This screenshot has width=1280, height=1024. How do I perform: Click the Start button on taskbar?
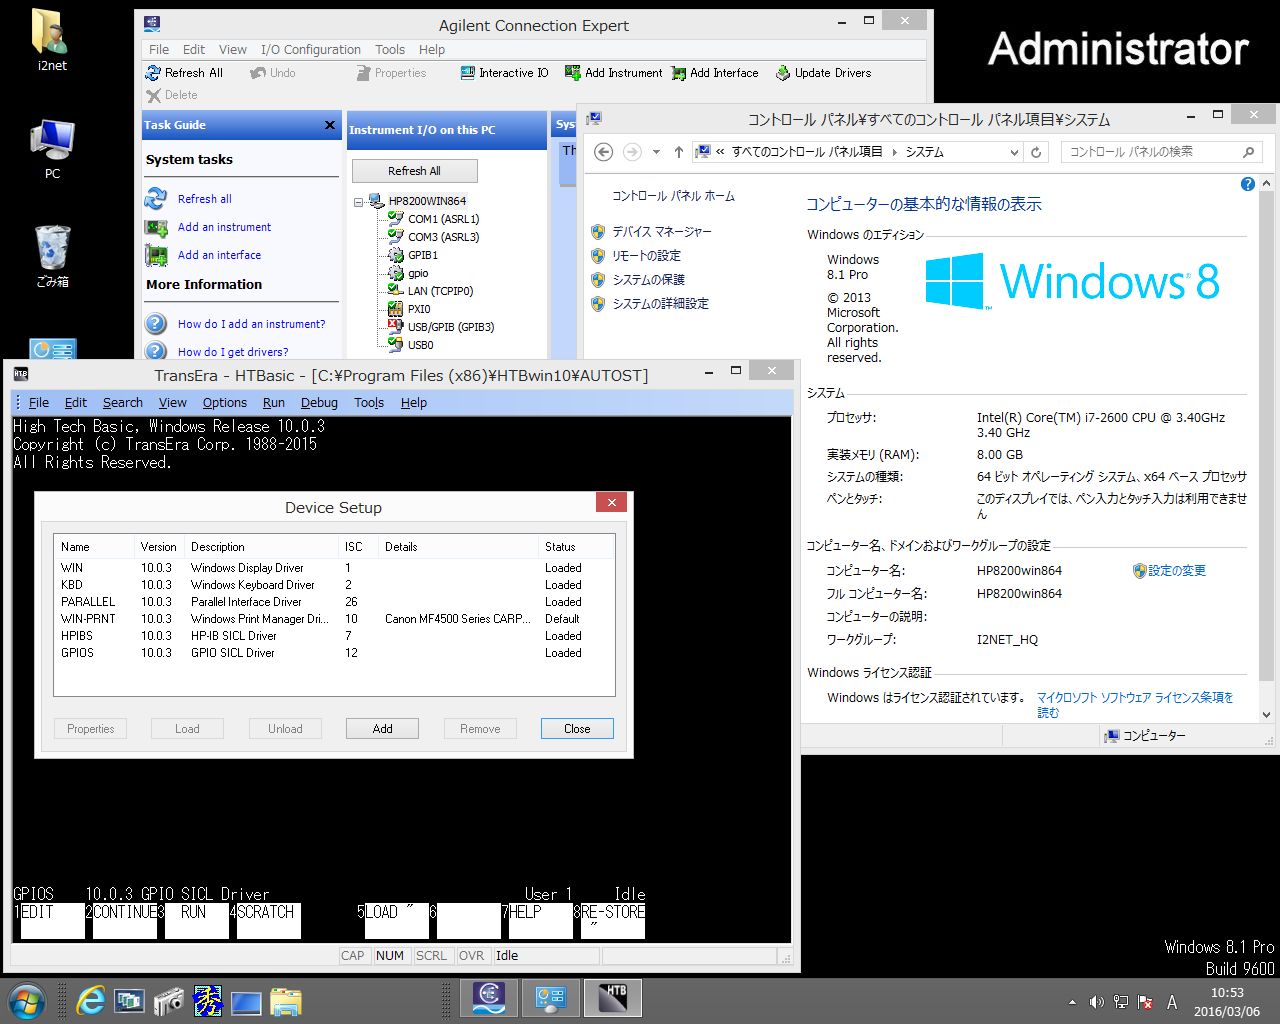tap(26, 1001)
